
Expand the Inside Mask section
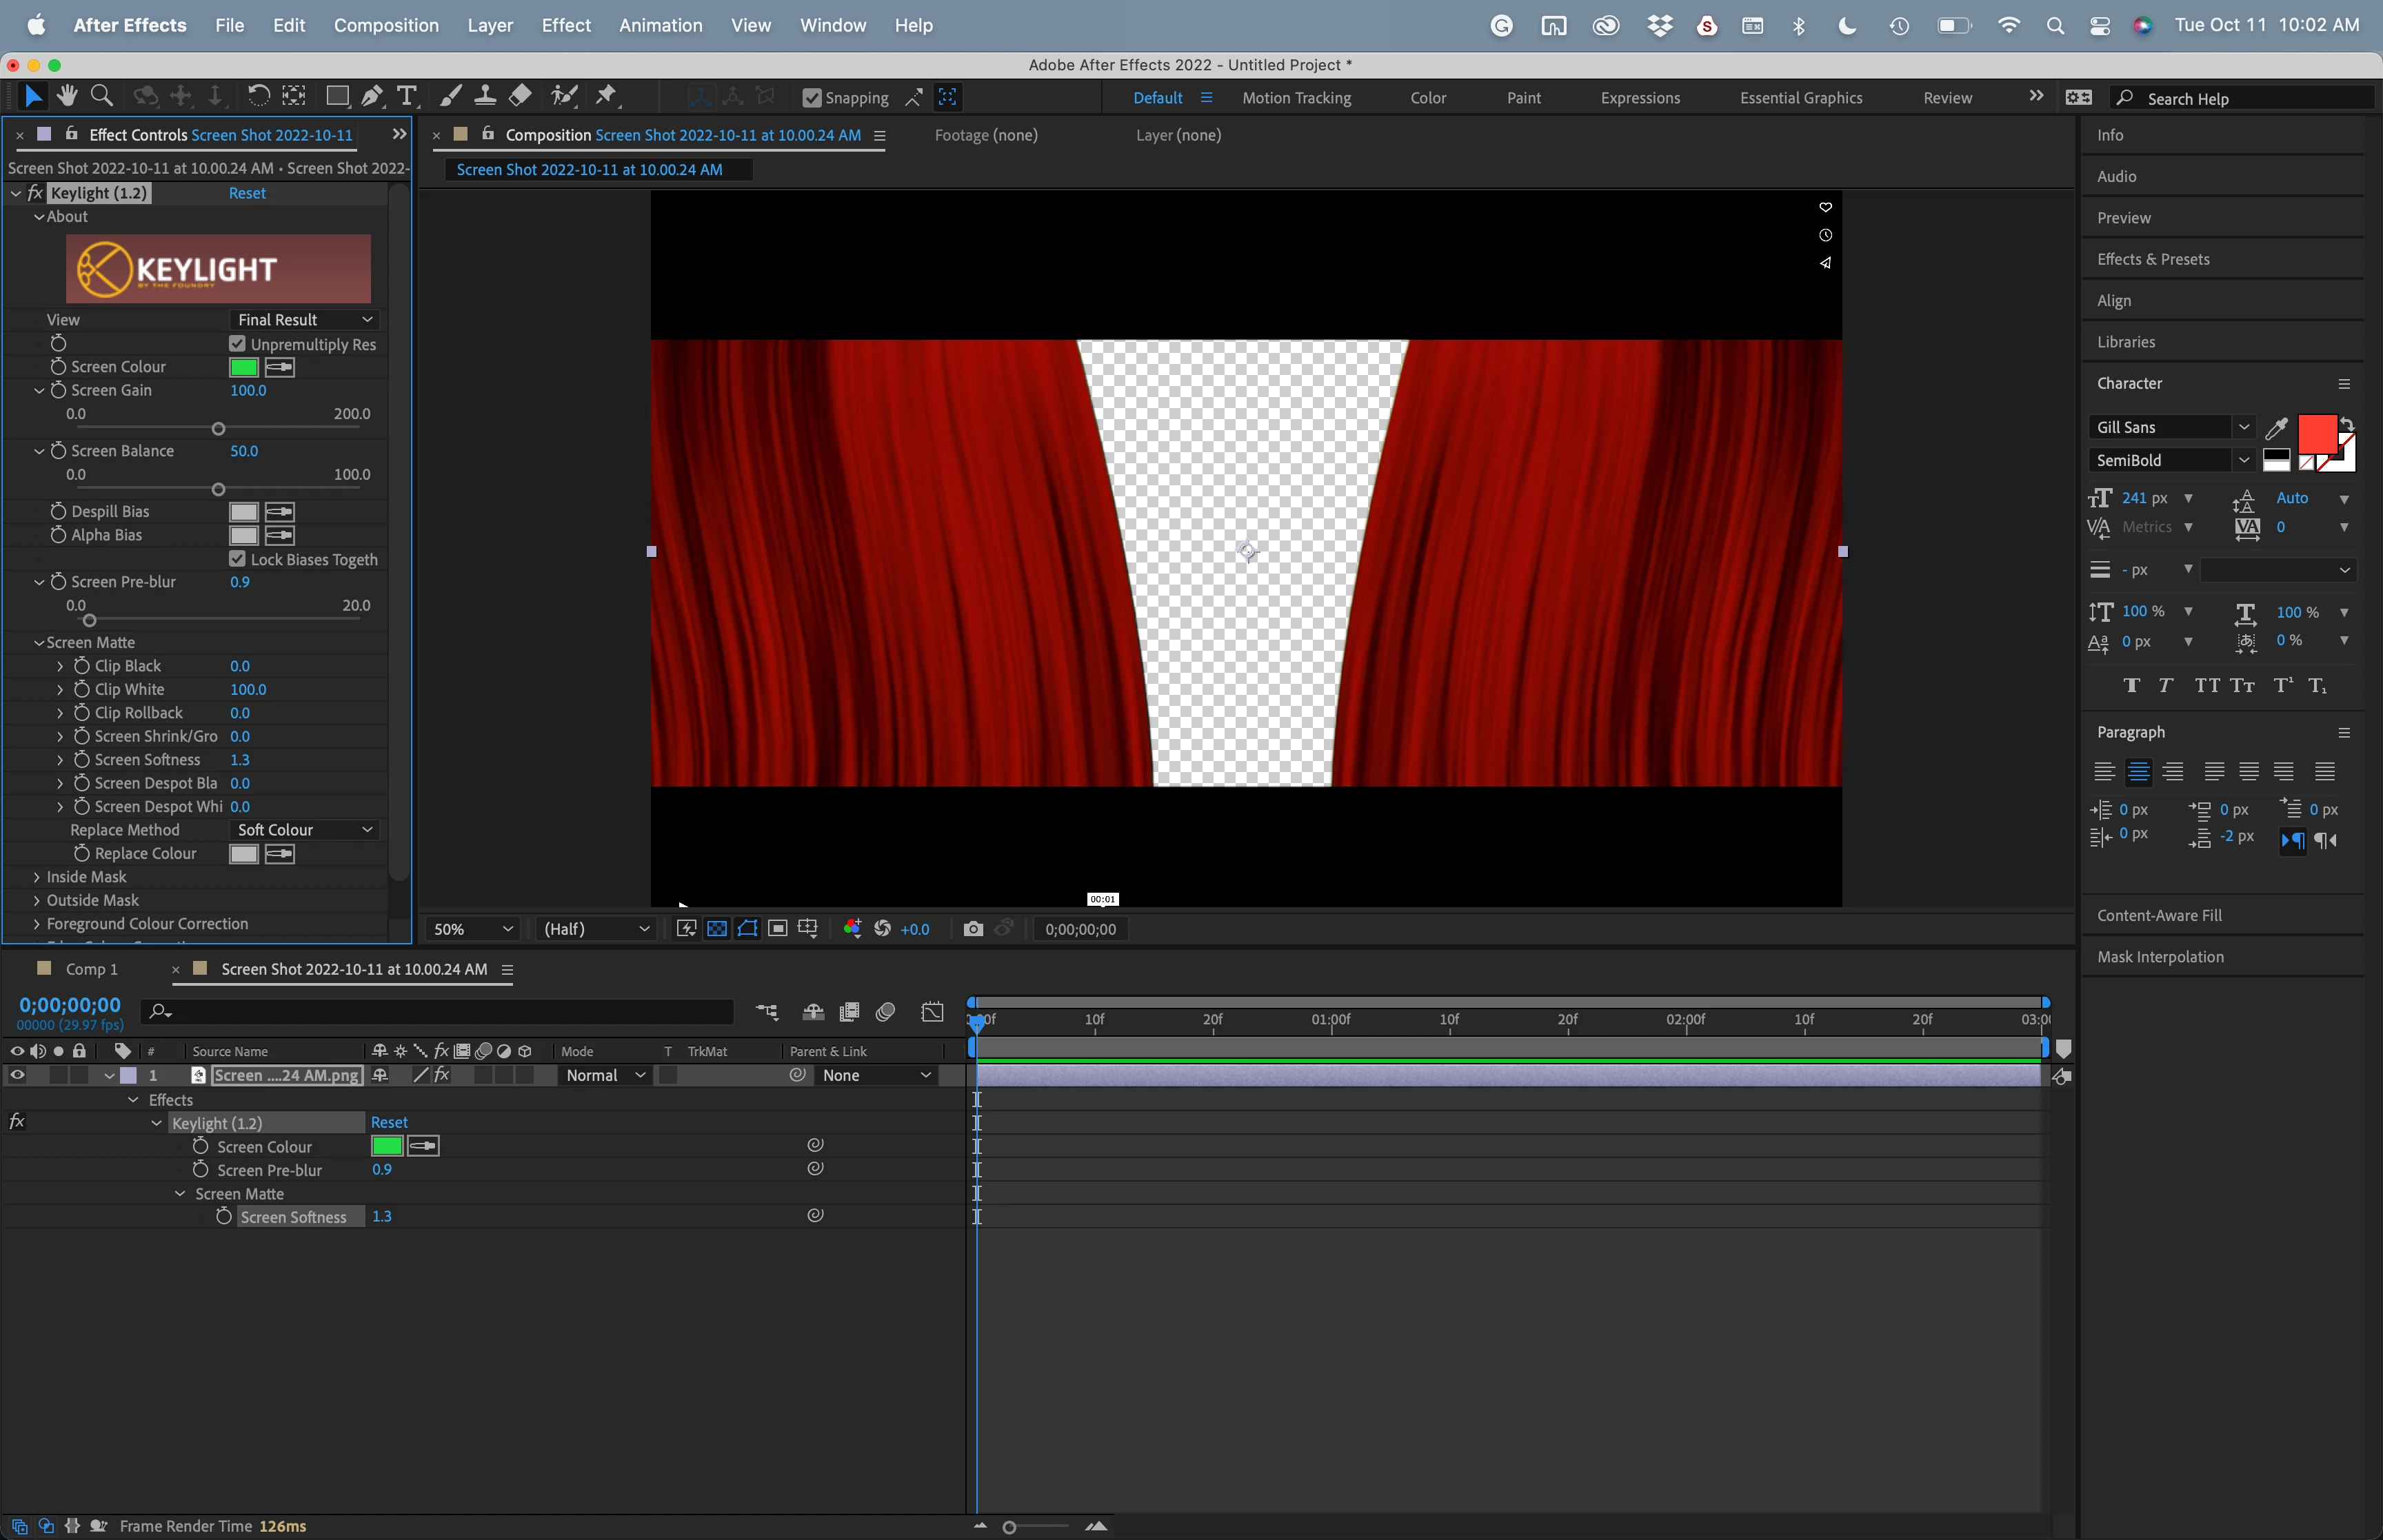pos(37,877)
